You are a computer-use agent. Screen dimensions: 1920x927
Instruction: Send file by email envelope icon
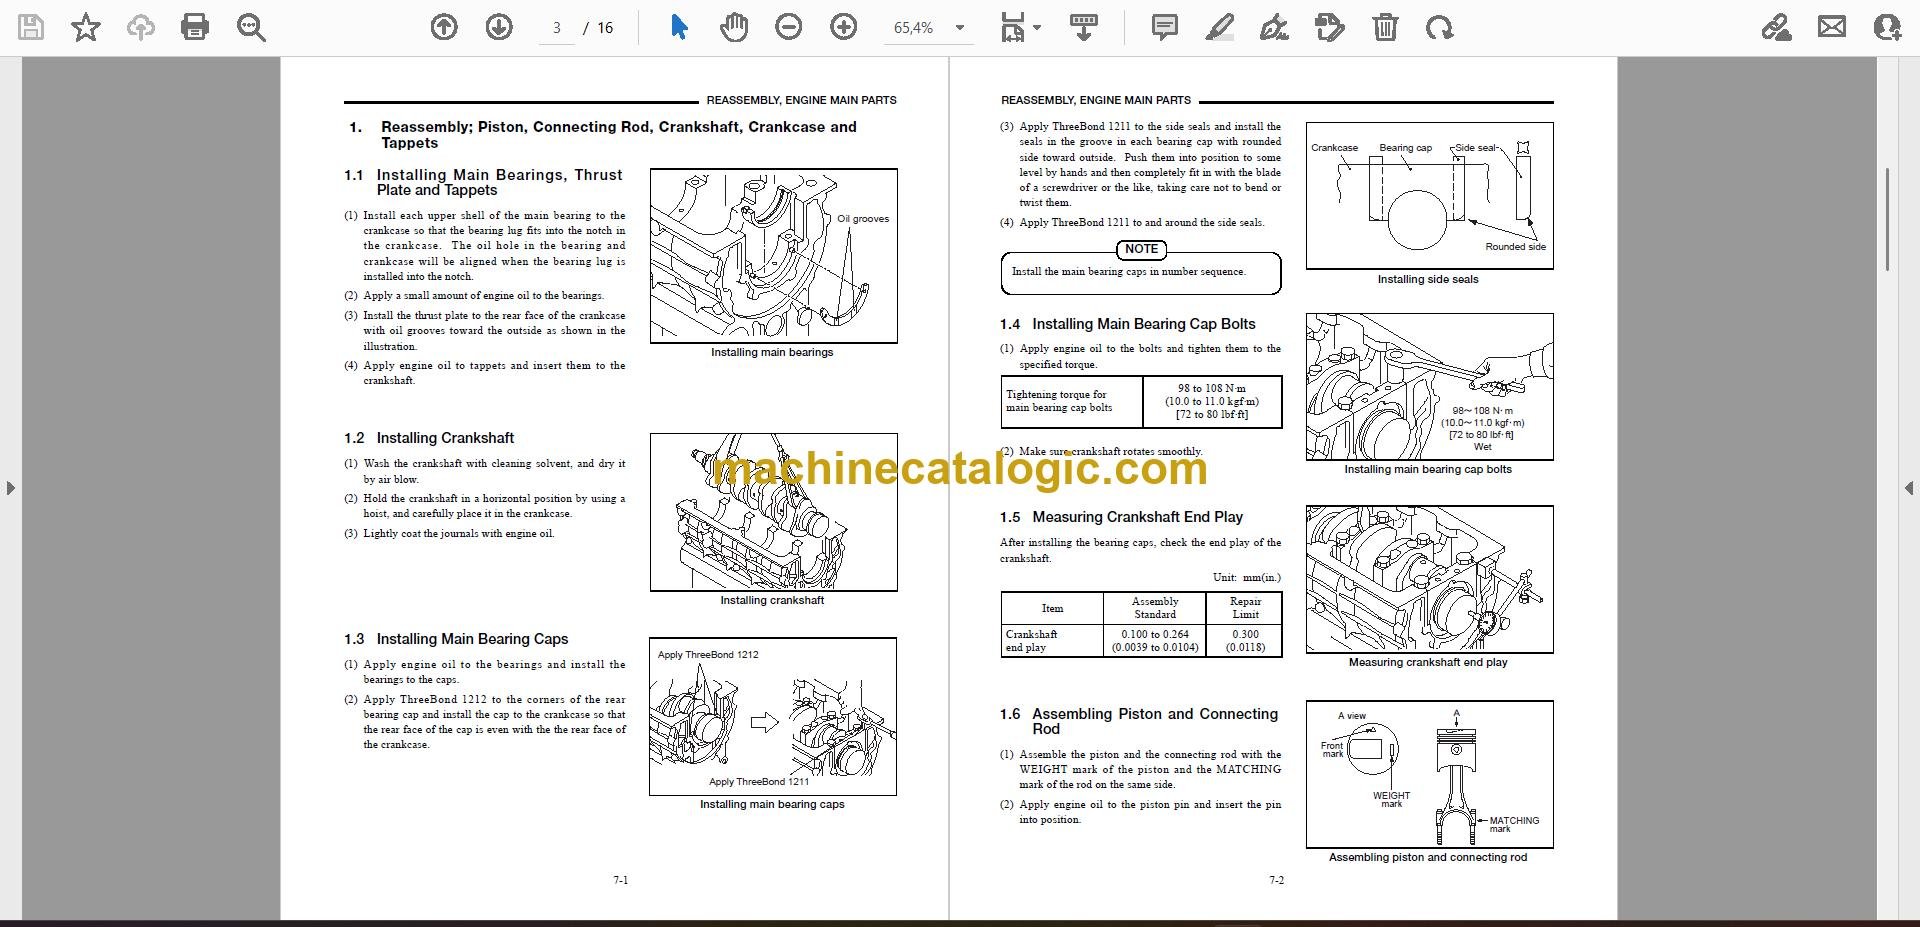point(1832,28)
